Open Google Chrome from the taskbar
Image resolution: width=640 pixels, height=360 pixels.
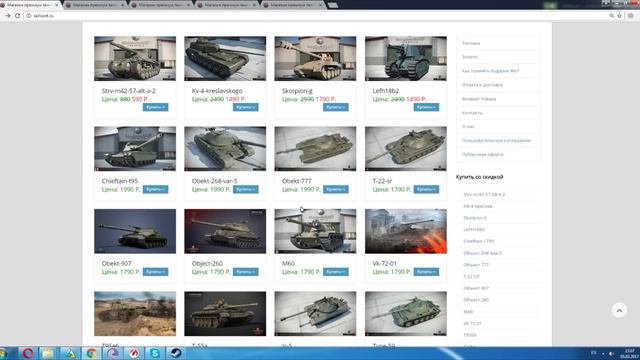pos(91,353)
